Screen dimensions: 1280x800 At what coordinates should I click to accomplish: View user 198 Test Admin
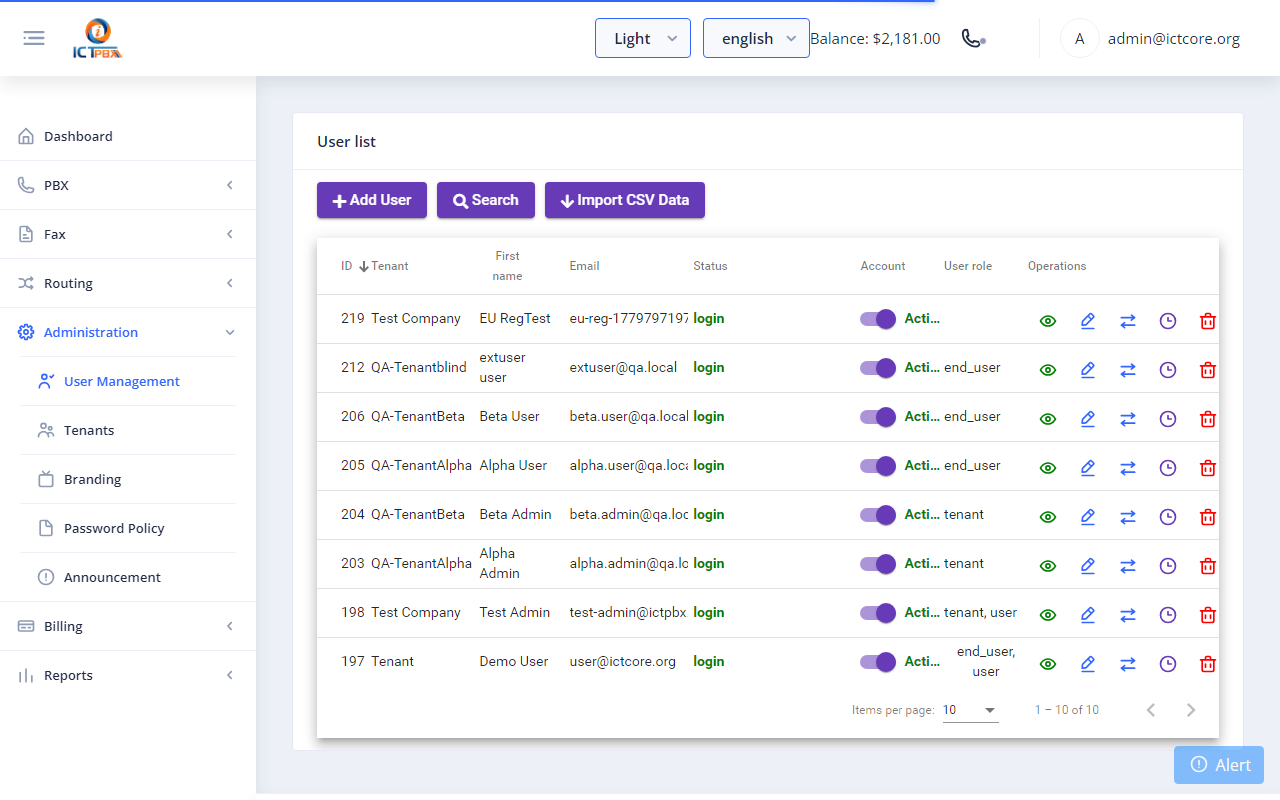(1048, 615)
